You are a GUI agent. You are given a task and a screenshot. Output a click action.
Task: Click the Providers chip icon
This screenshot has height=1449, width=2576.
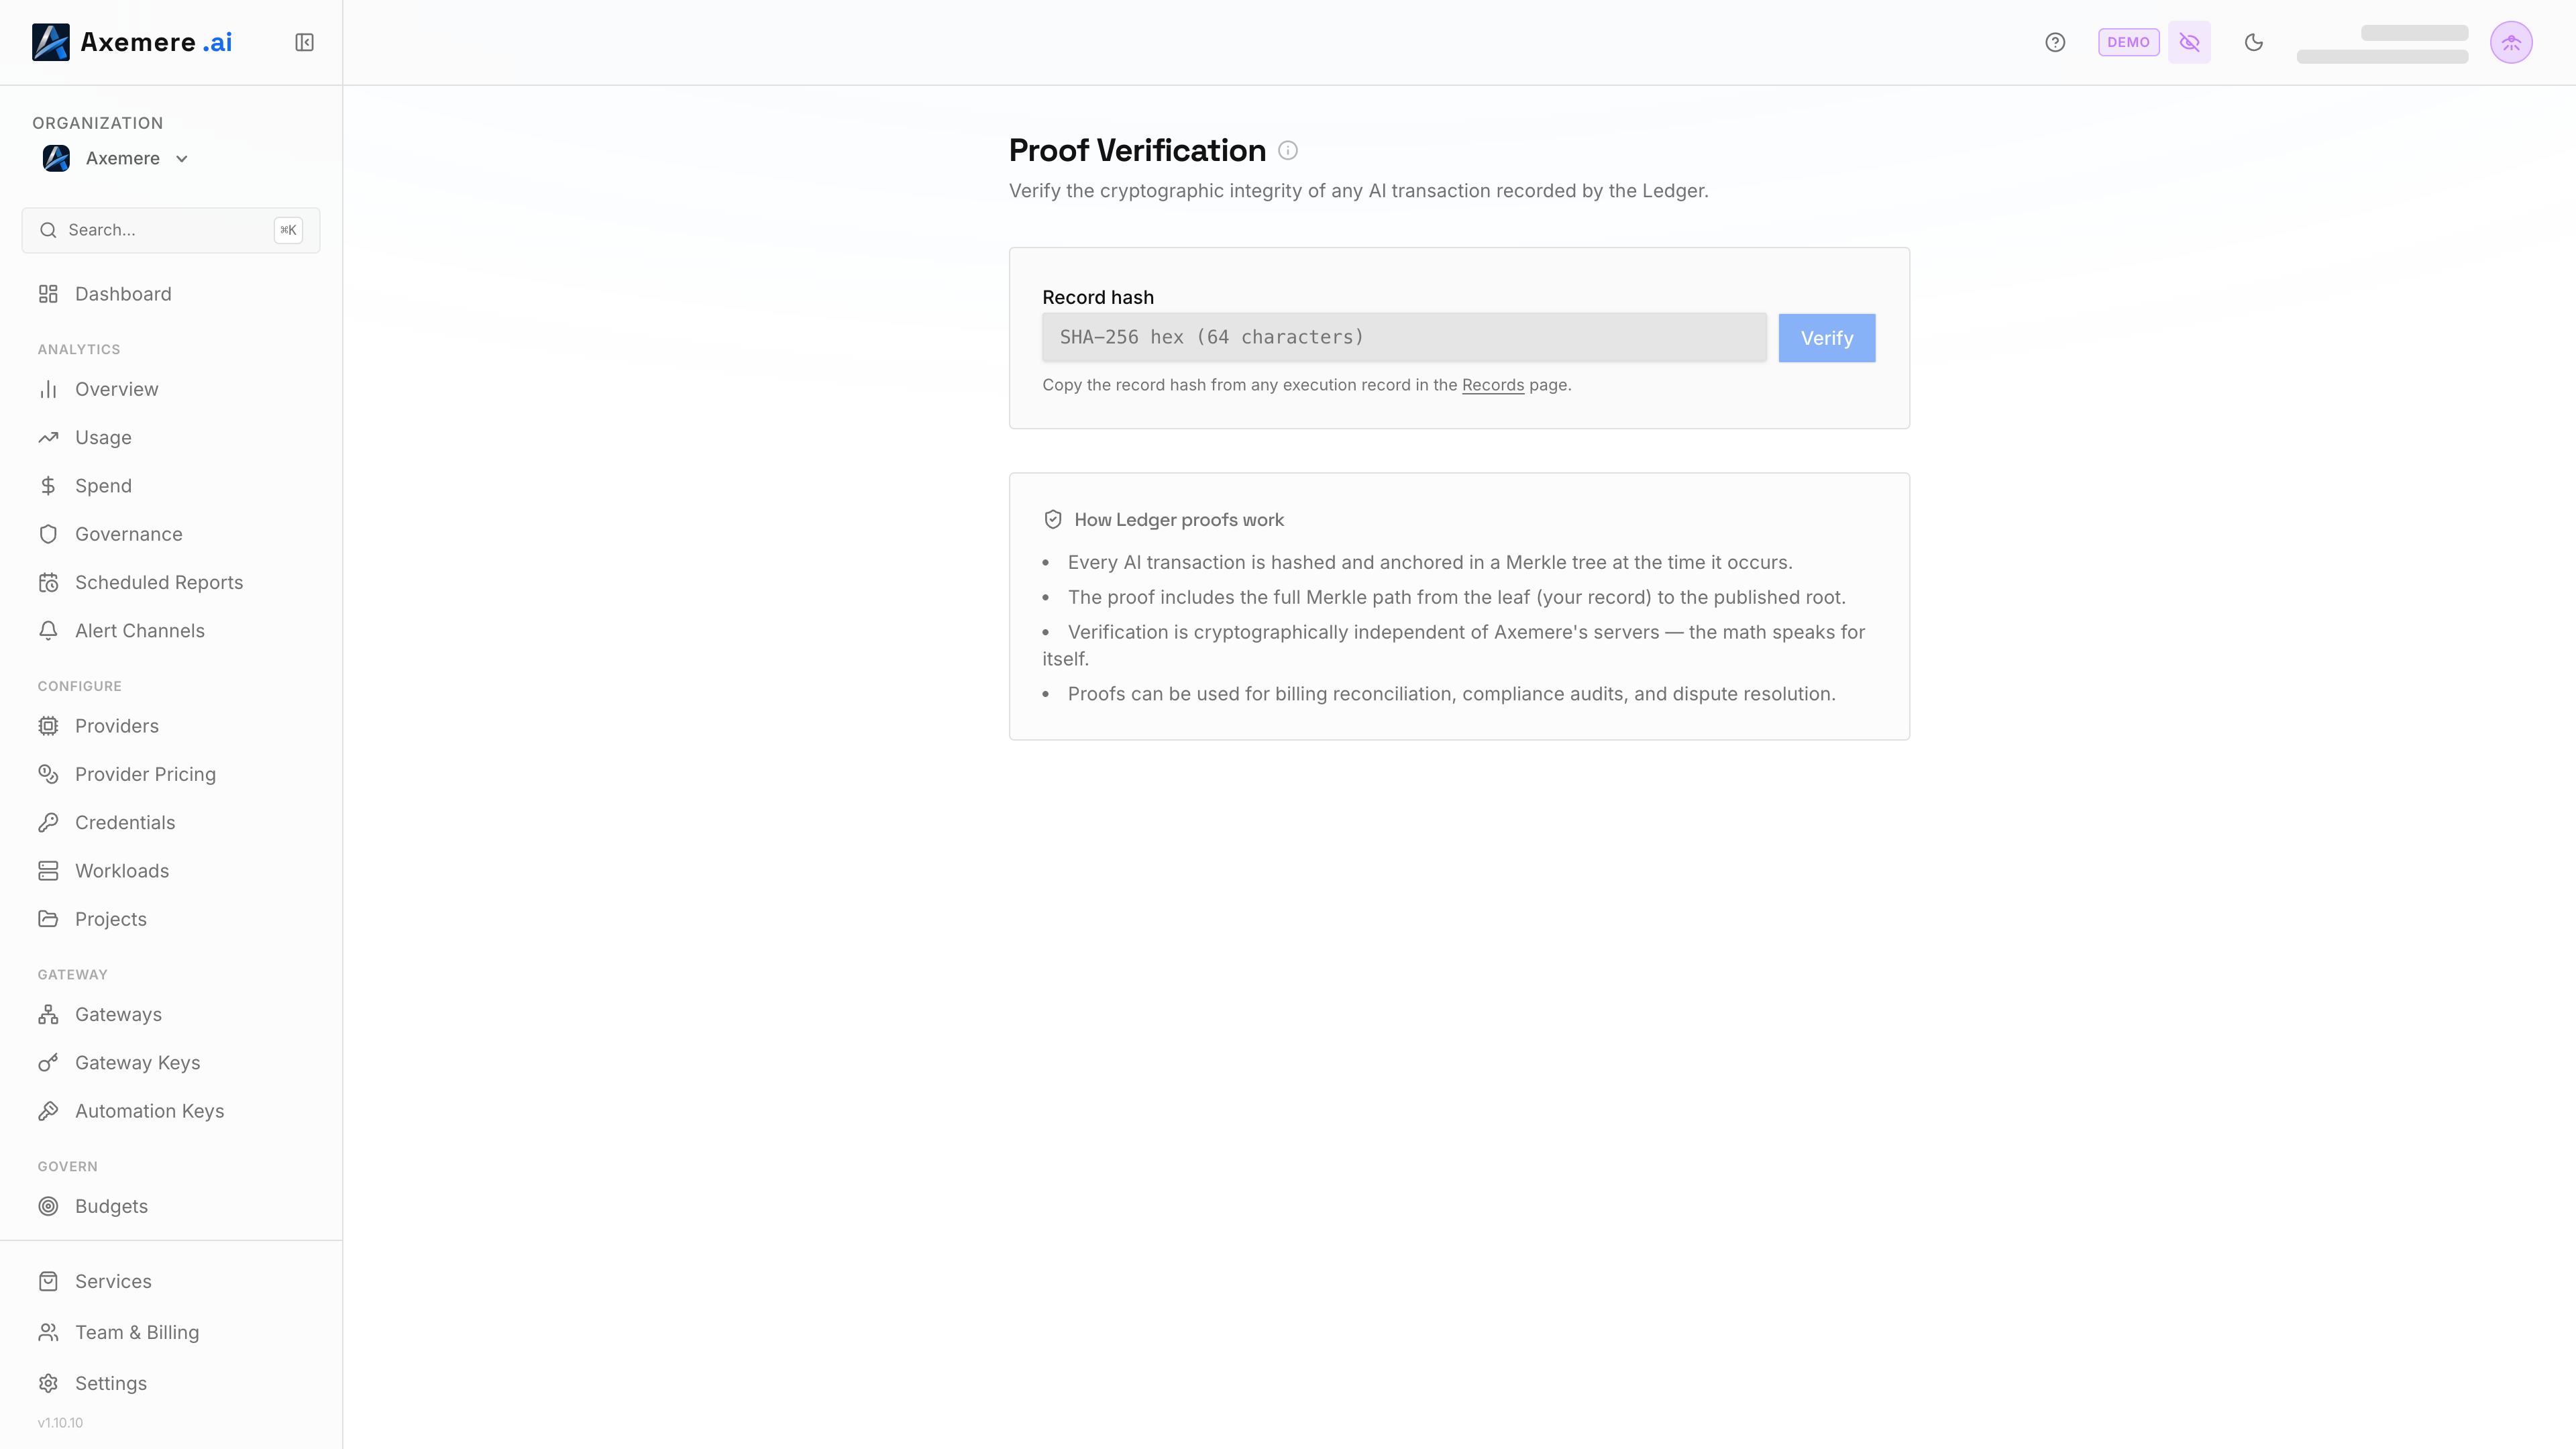click(x=48, y=726)
